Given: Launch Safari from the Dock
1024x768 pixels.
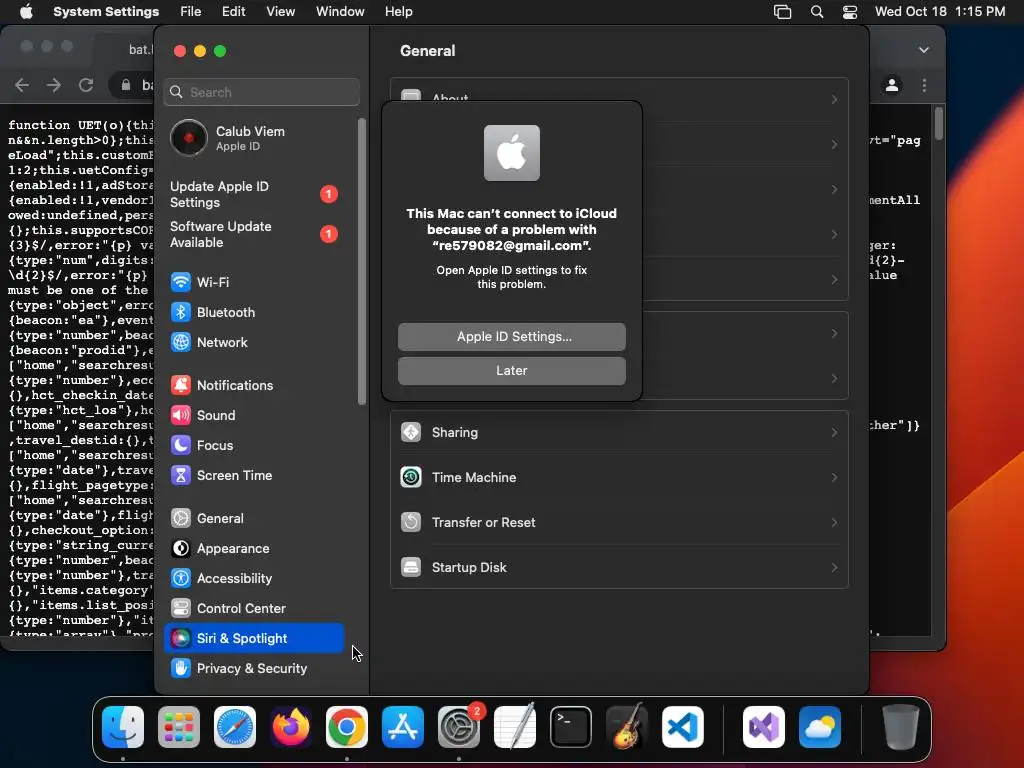Looking at the screenshot, I should [x=235, y=727].
